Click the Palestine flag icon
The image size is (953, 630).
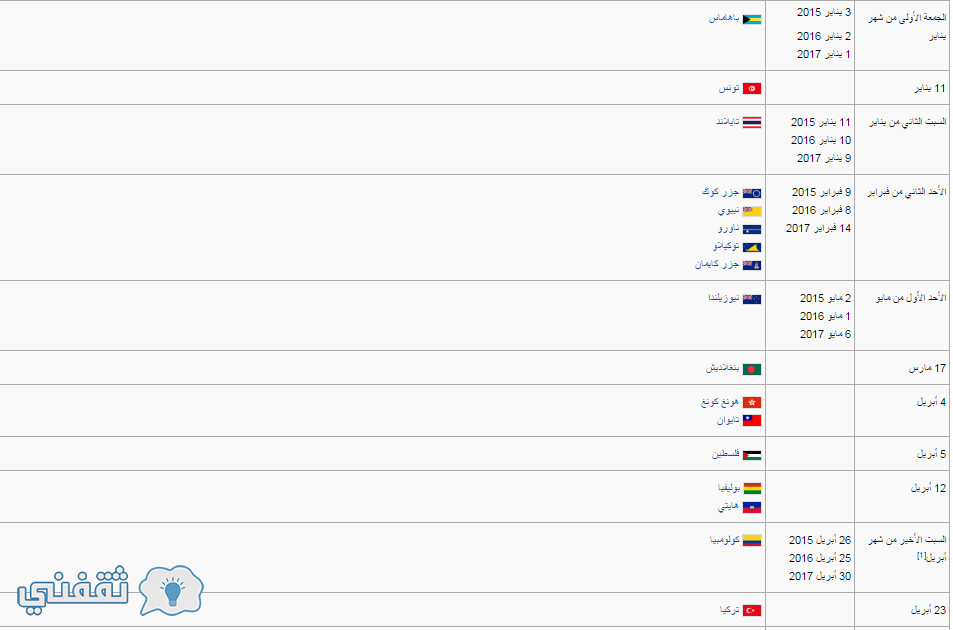[x=752, y=455]
